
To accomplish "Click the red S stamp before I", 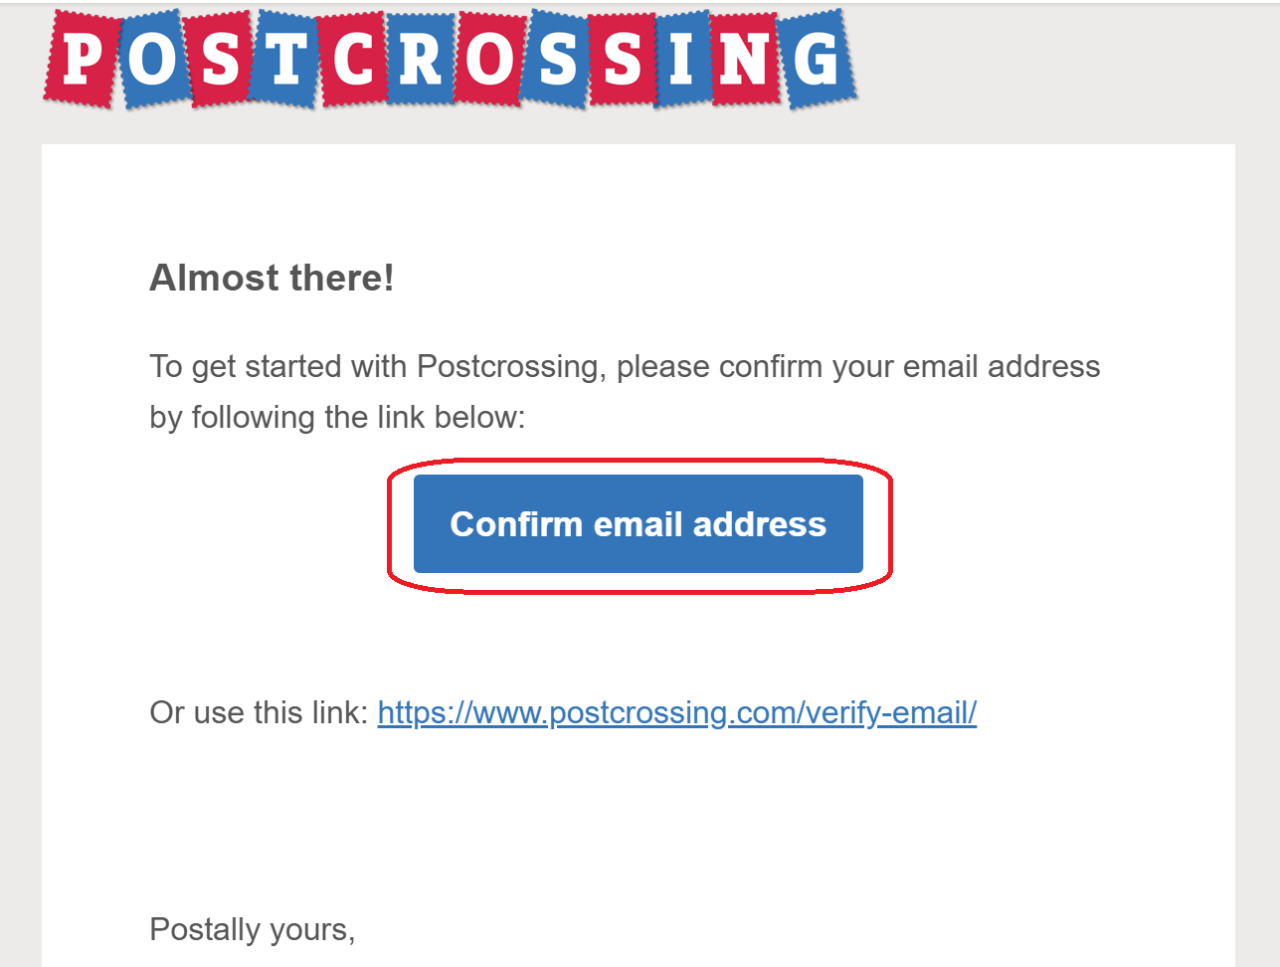I will pyautogui.click(x=622, y=59).
